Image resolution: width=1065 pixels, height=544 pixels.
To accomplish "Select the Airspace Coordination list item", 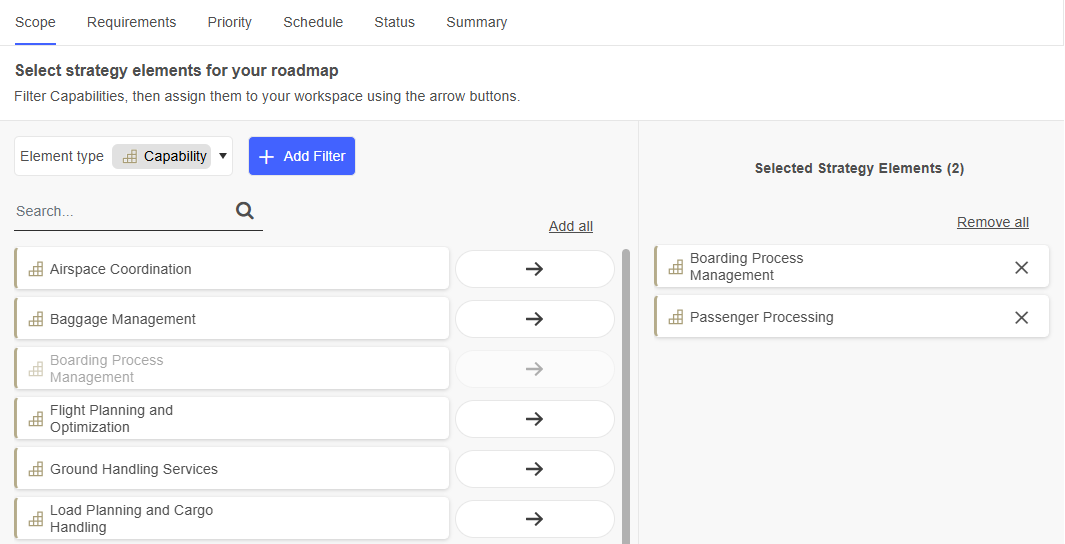I will (x=232, y=269).
